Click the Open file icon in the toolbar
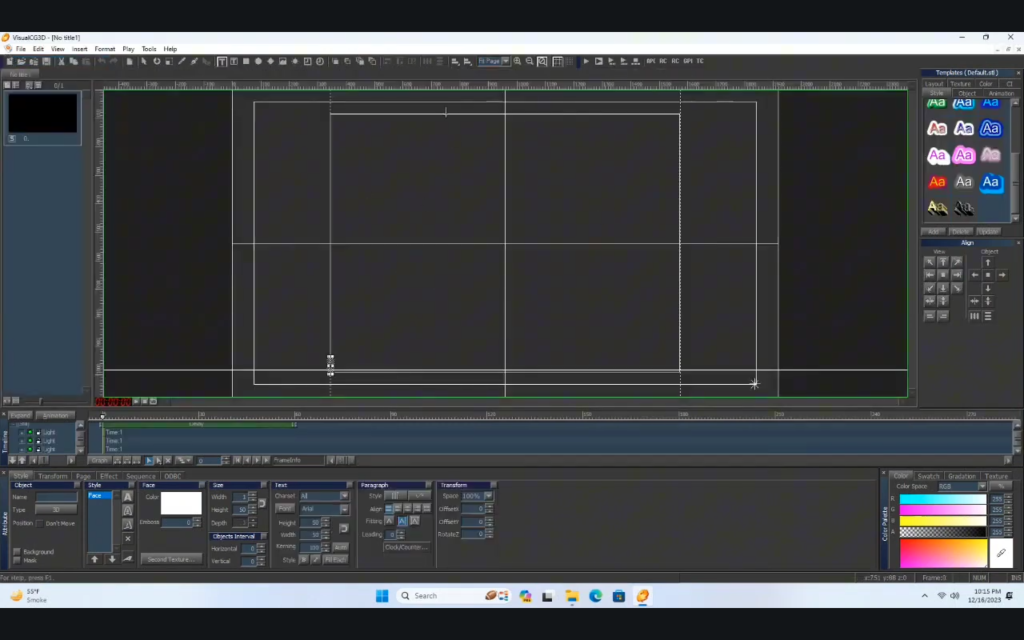 tap(20, 61)
